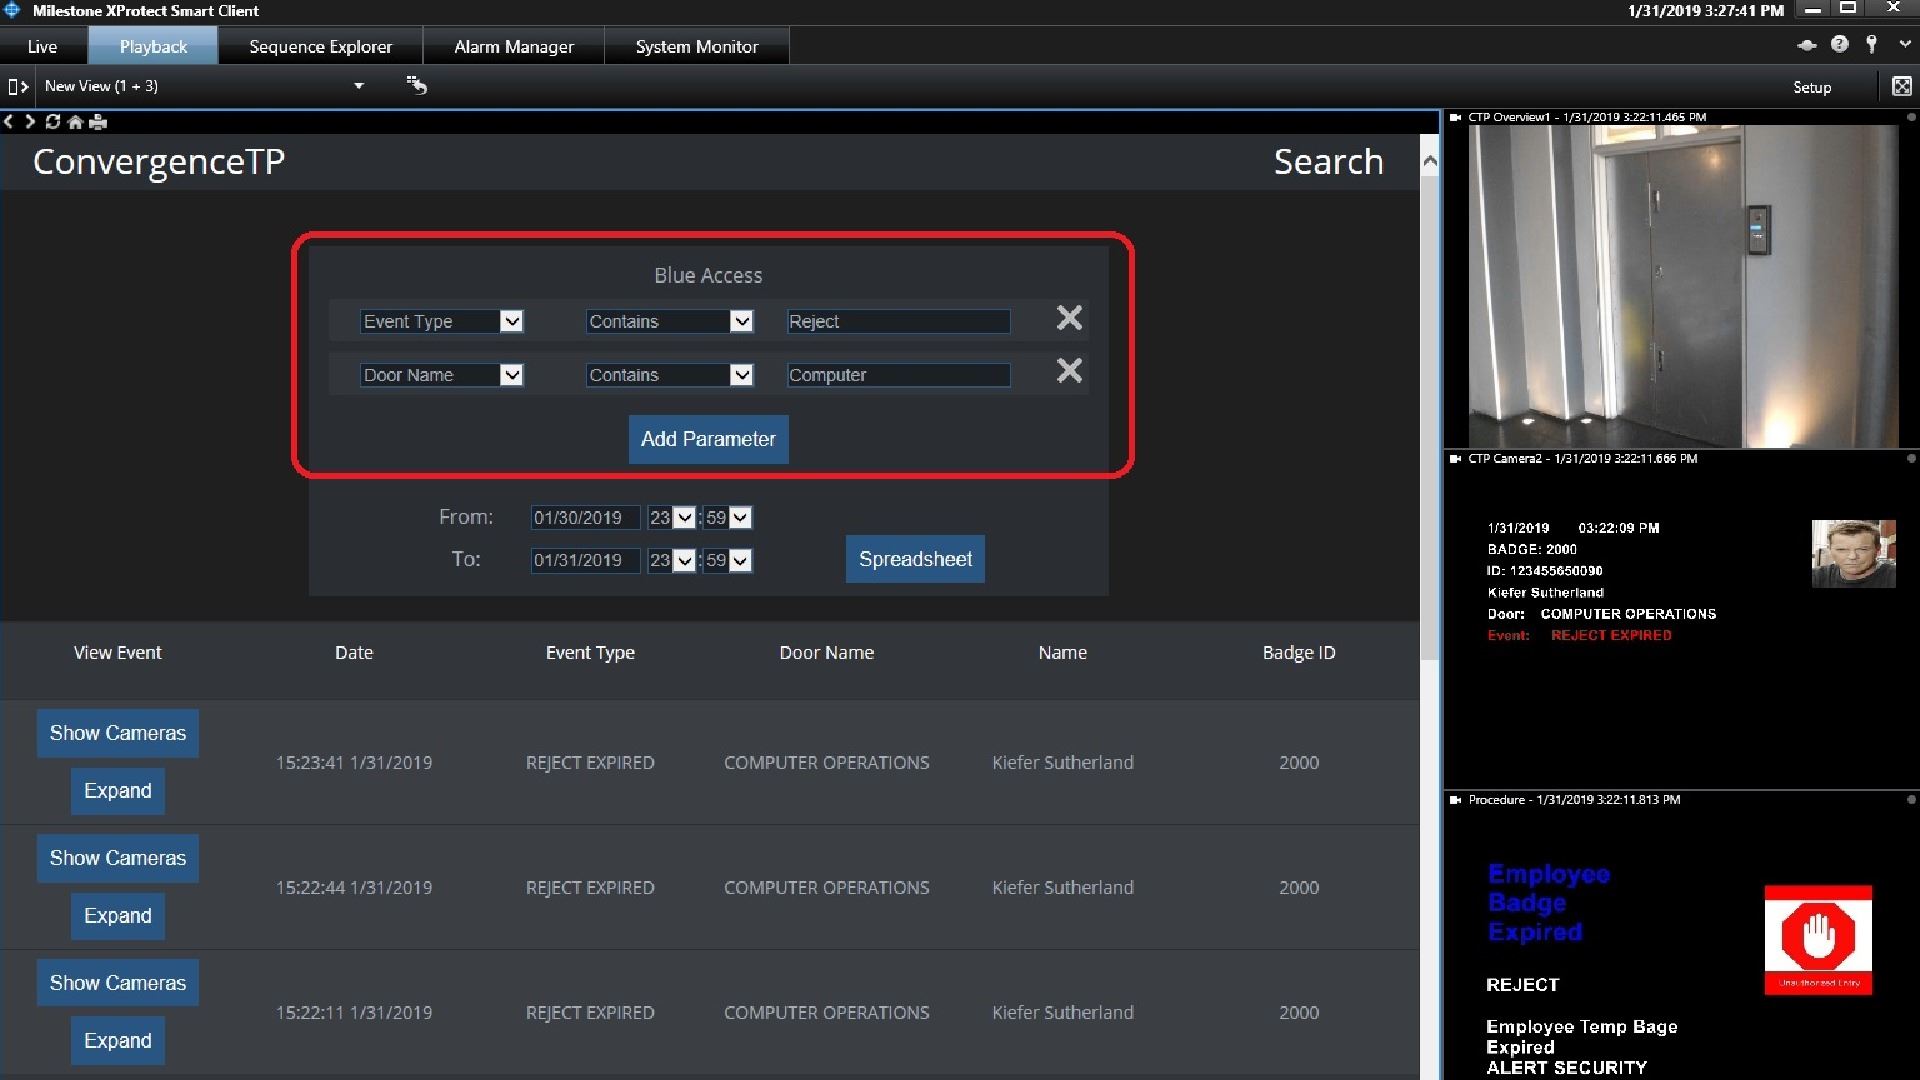Open the New View selector dropdown
The width and height of the screenshot is (1920, 1080).
coord(359,86)
